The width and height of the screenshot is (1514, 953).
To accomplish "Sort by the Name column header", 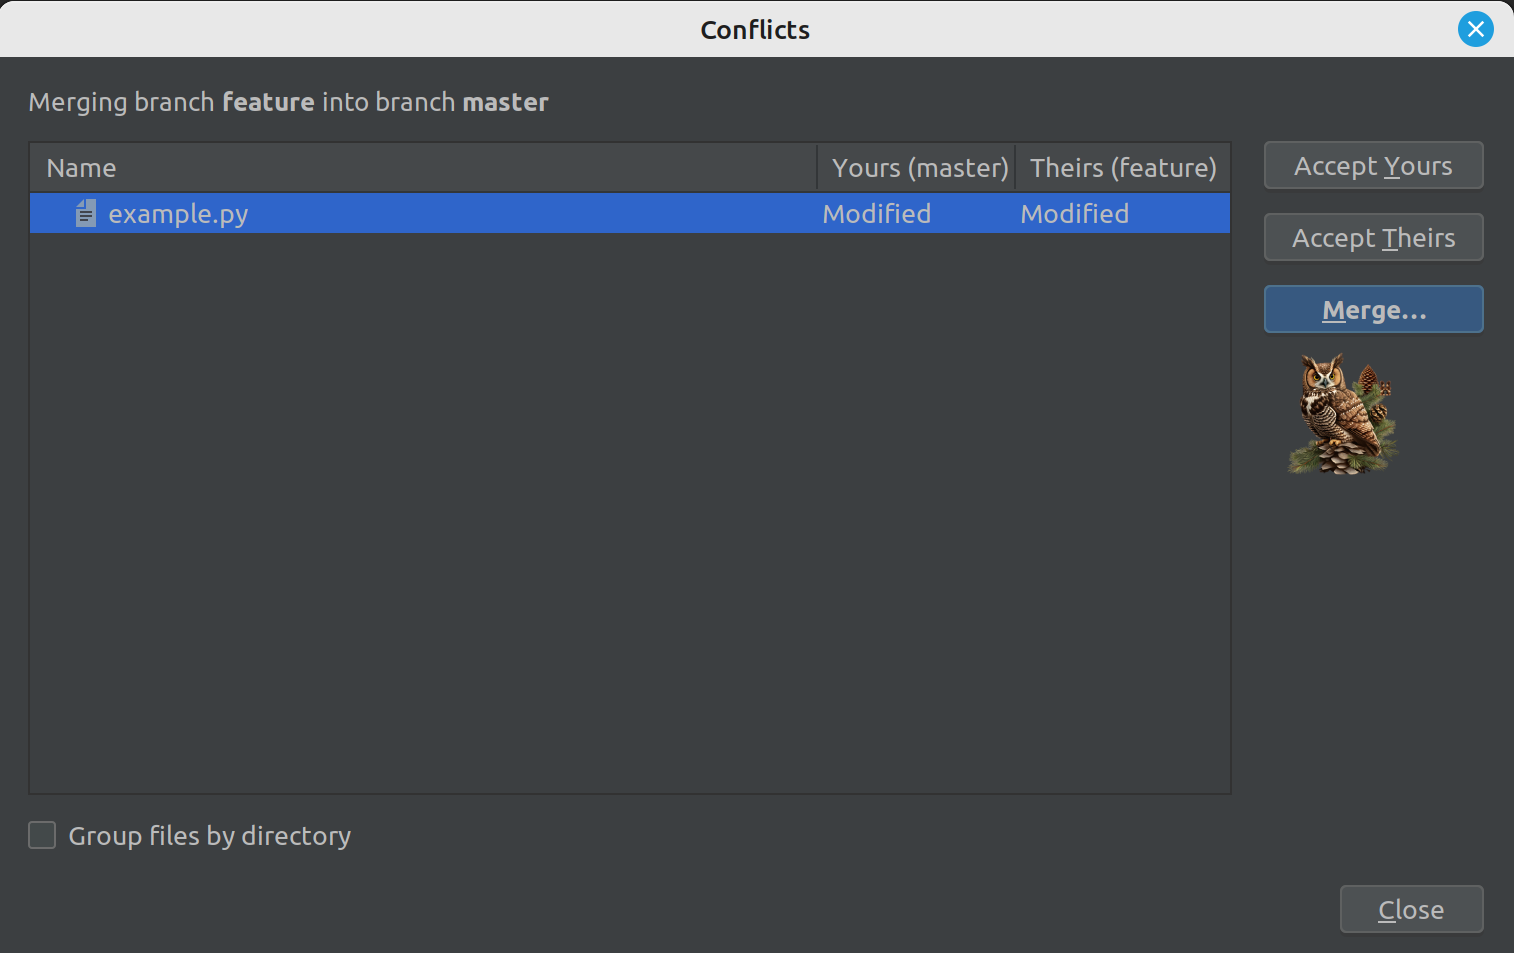I will tap(81, 168).
